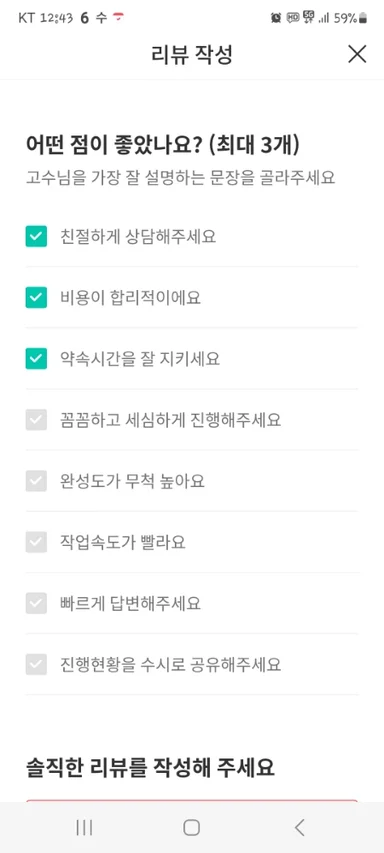Check 꼼꼼하고 세심하게 진행해주세요 checkbox

coord(36,420)
